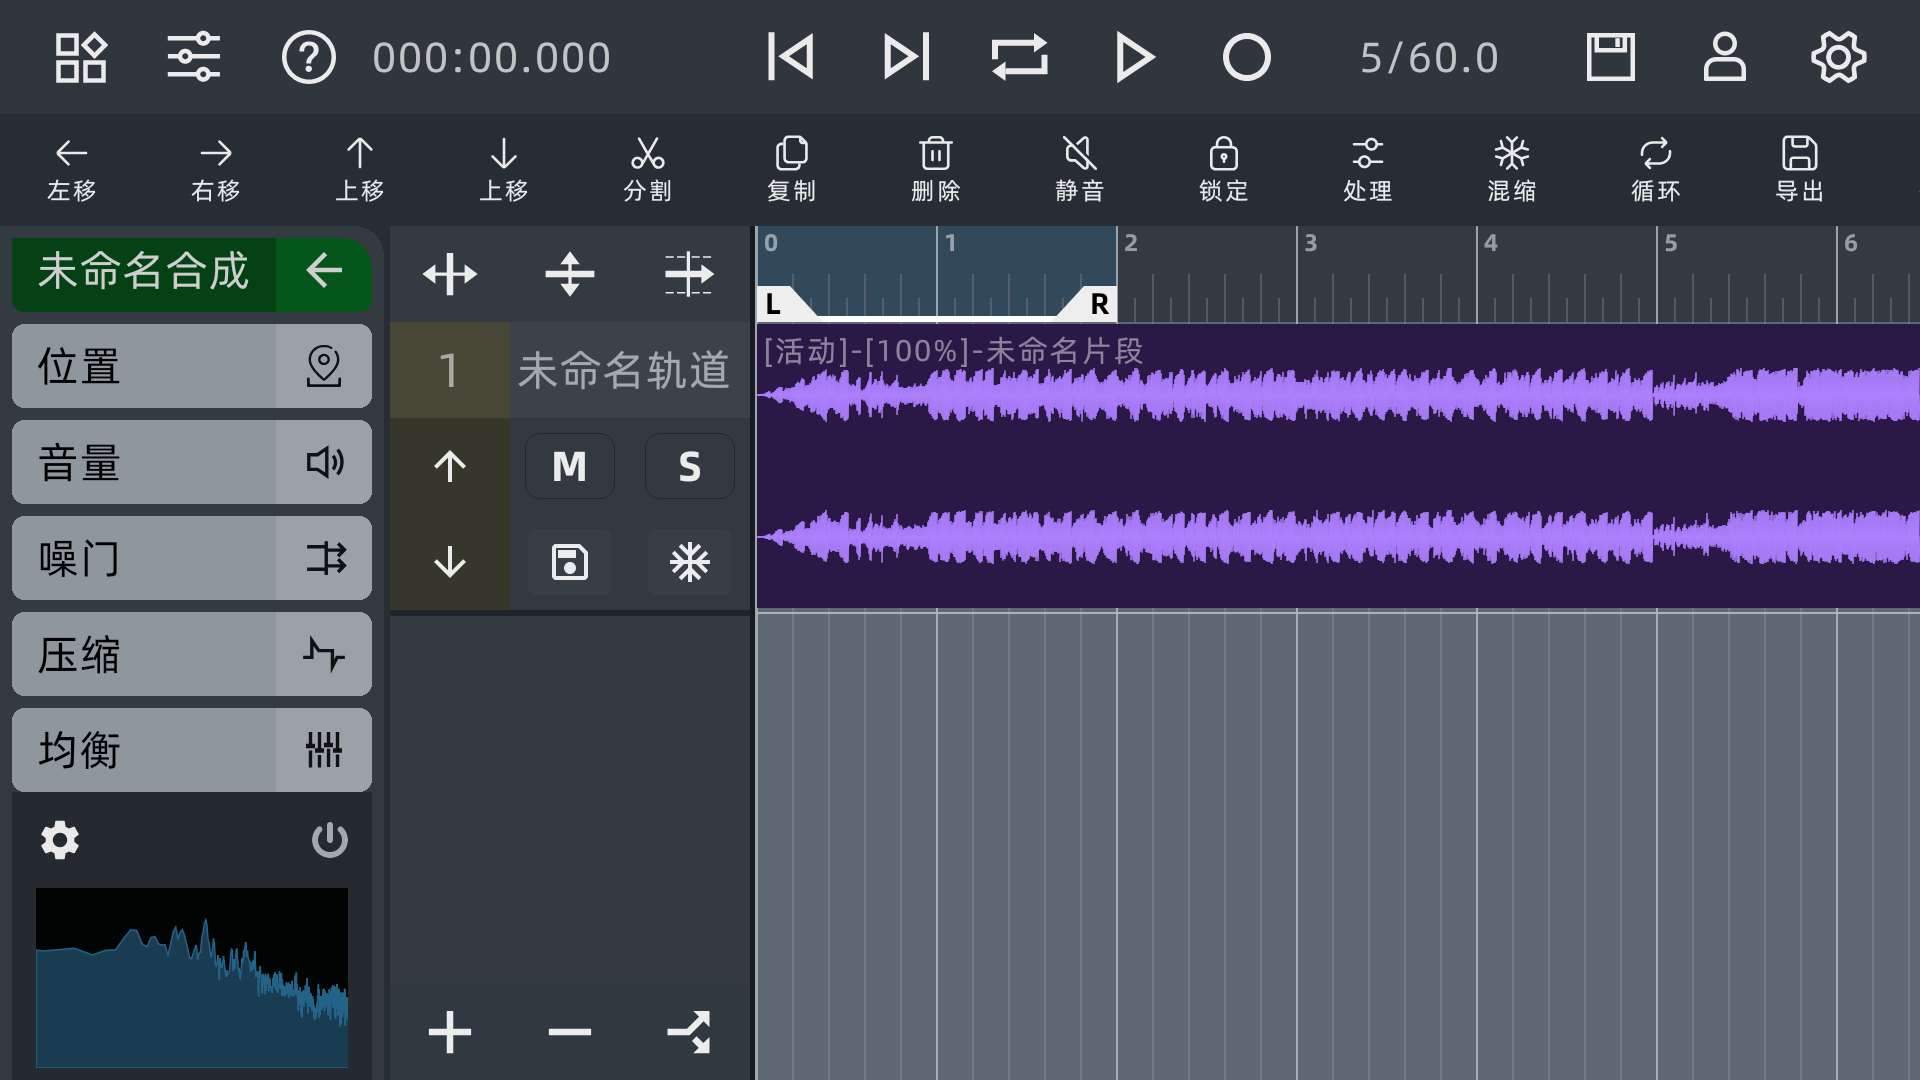Open the help question mark icon

(x=309, y=57)
